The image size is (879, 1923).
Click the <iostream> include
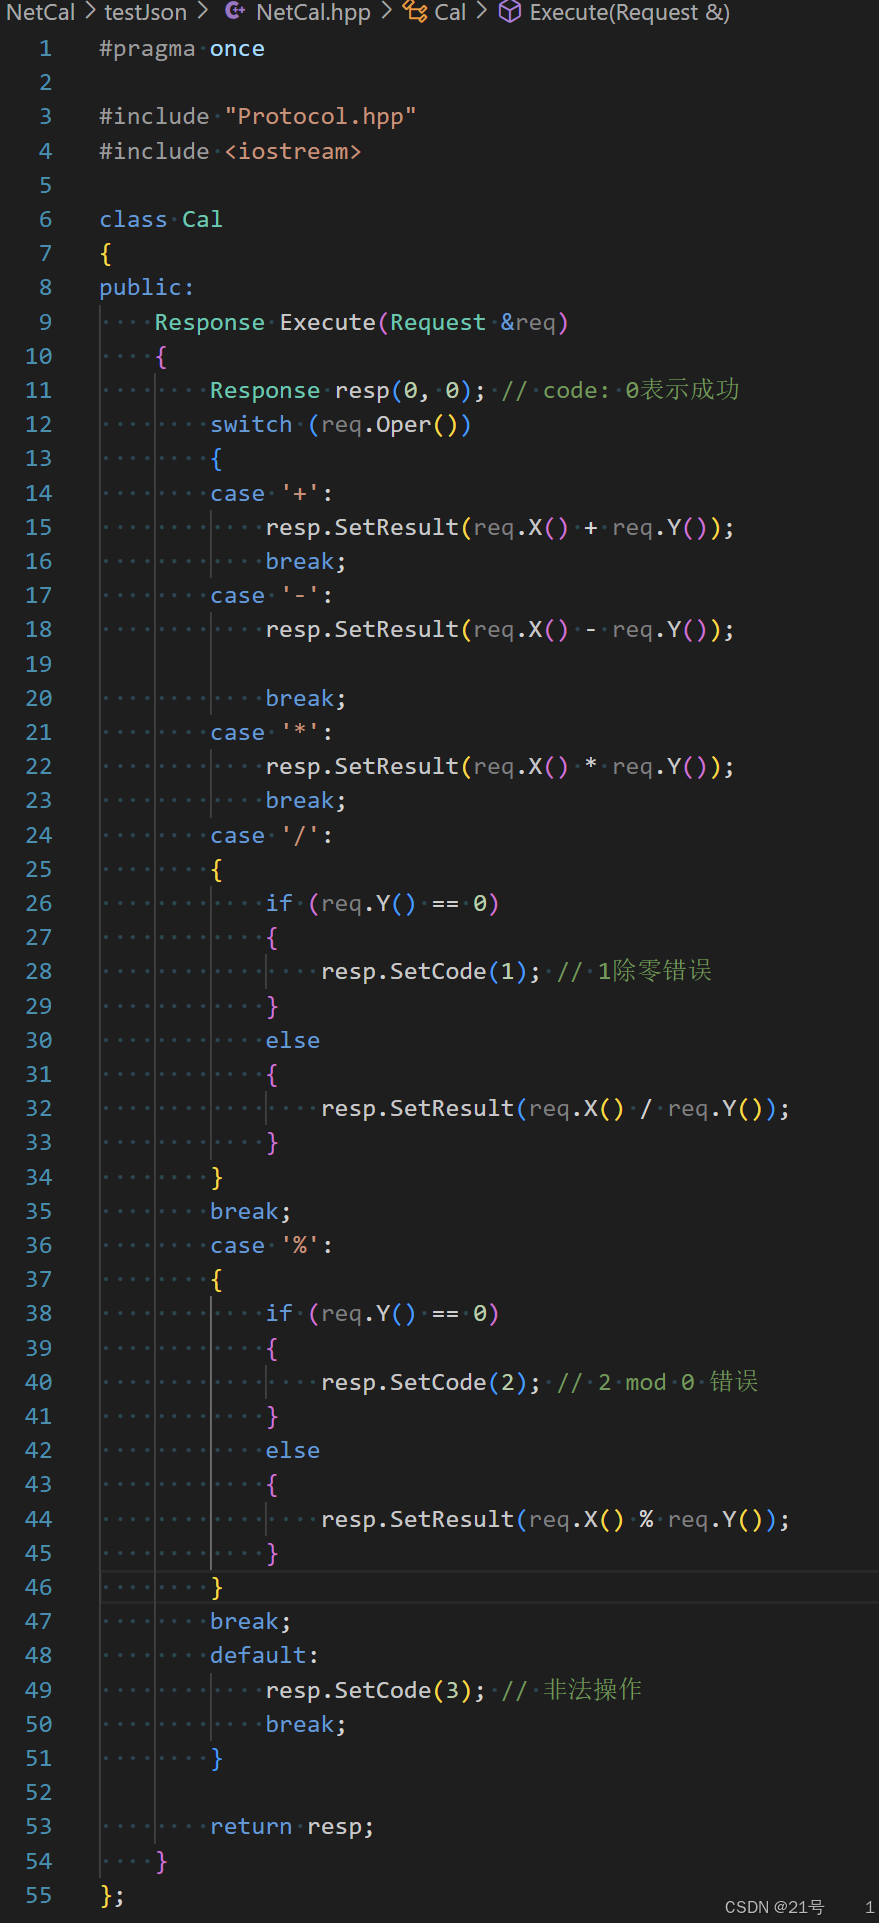[x=293, y=151]
